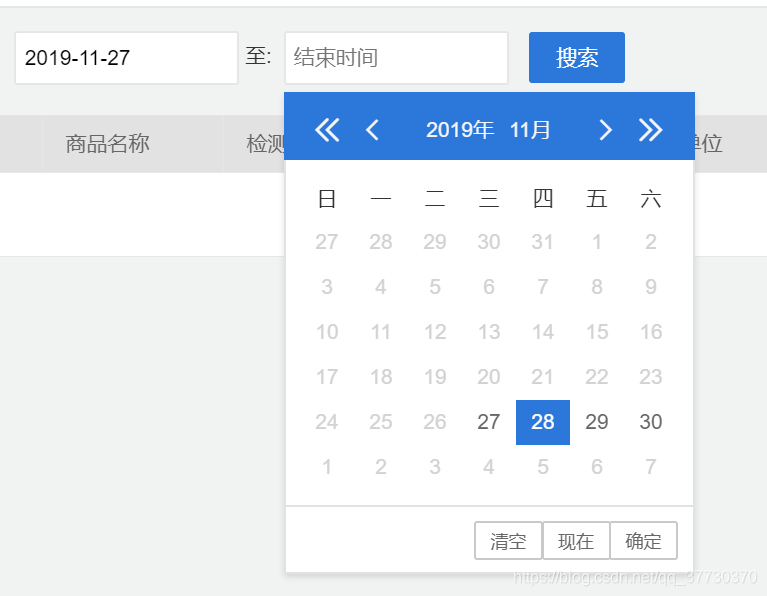The width and height of the screenshot is (767, 596).
Task: Jump to next year with double-right arrow
Action: tap(651, 130)
